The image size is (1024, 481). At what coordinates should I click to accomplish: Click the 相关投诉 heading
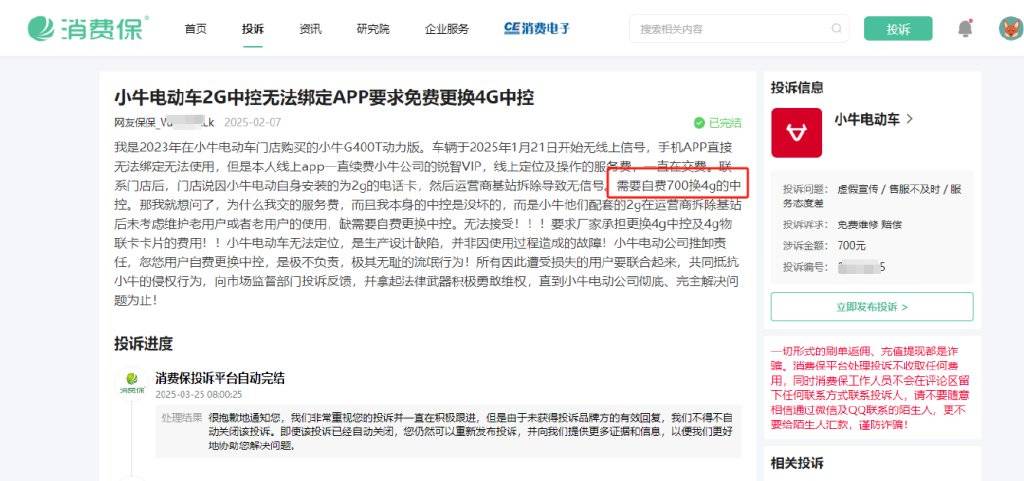(797, 463)
